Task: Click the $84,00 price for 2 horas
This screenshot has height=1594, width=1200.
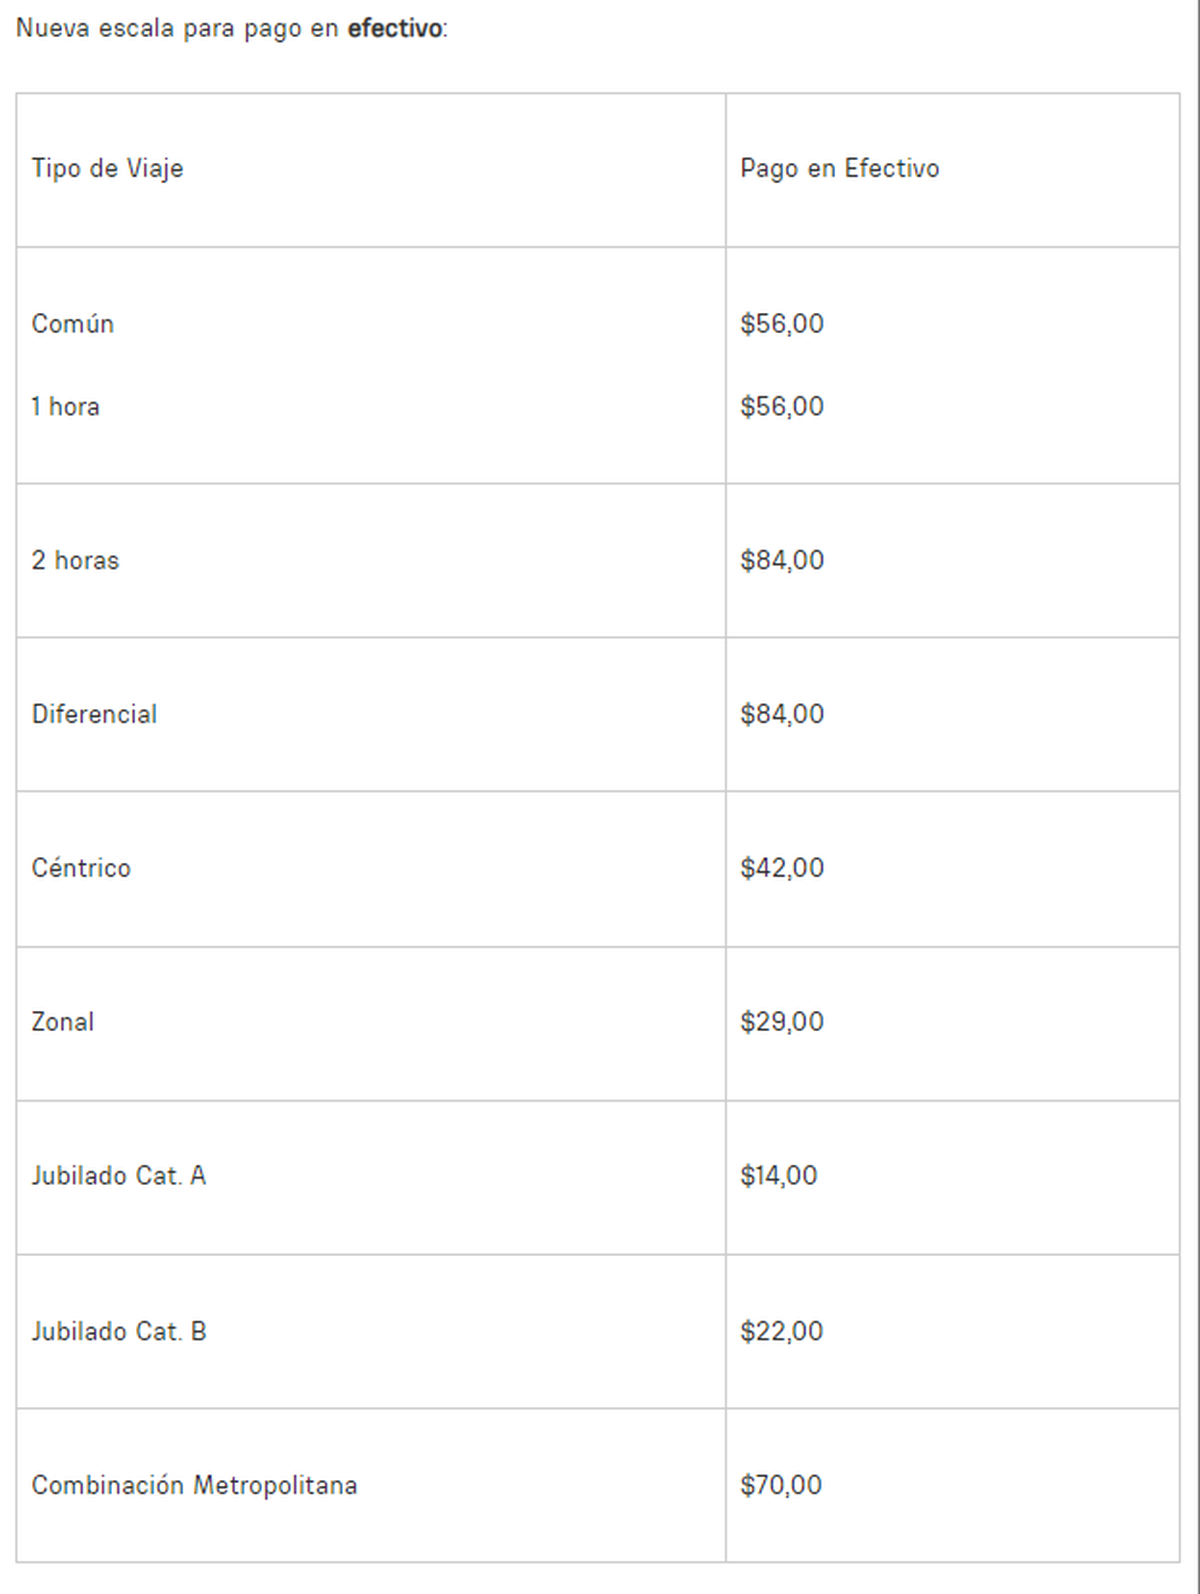Action: (x=782, y=561)
